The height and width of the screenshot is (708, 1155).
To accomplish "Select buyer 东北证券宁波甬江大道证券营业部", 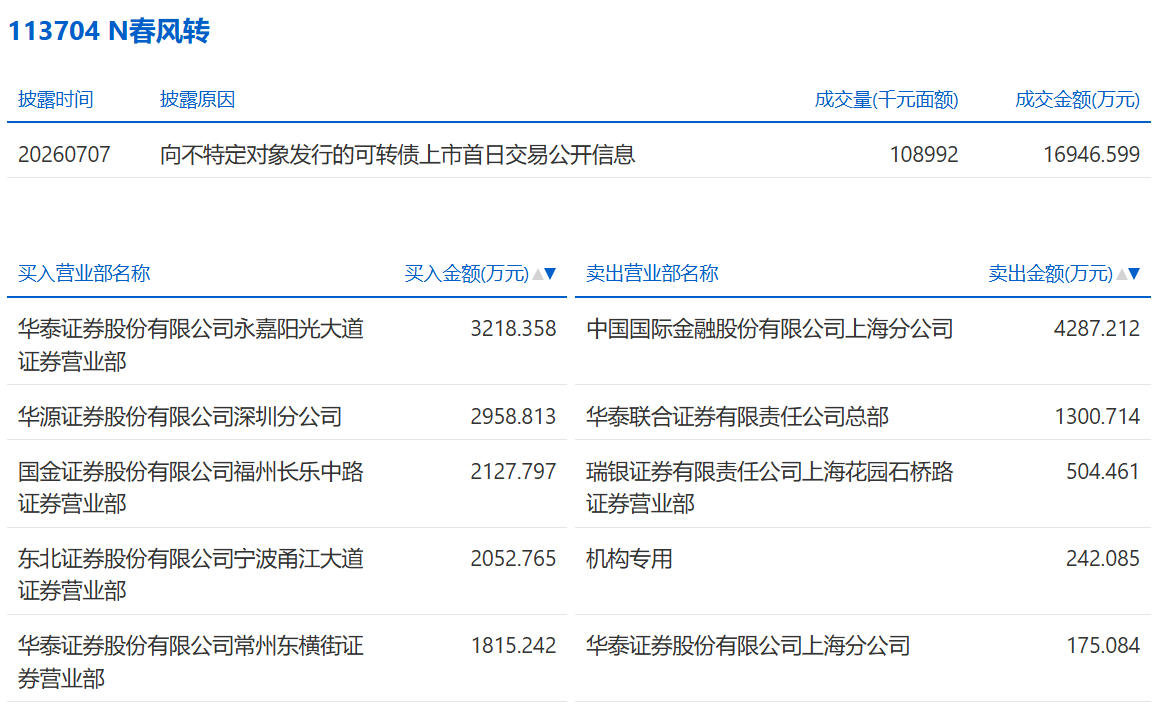I will [x=191, y=574].
